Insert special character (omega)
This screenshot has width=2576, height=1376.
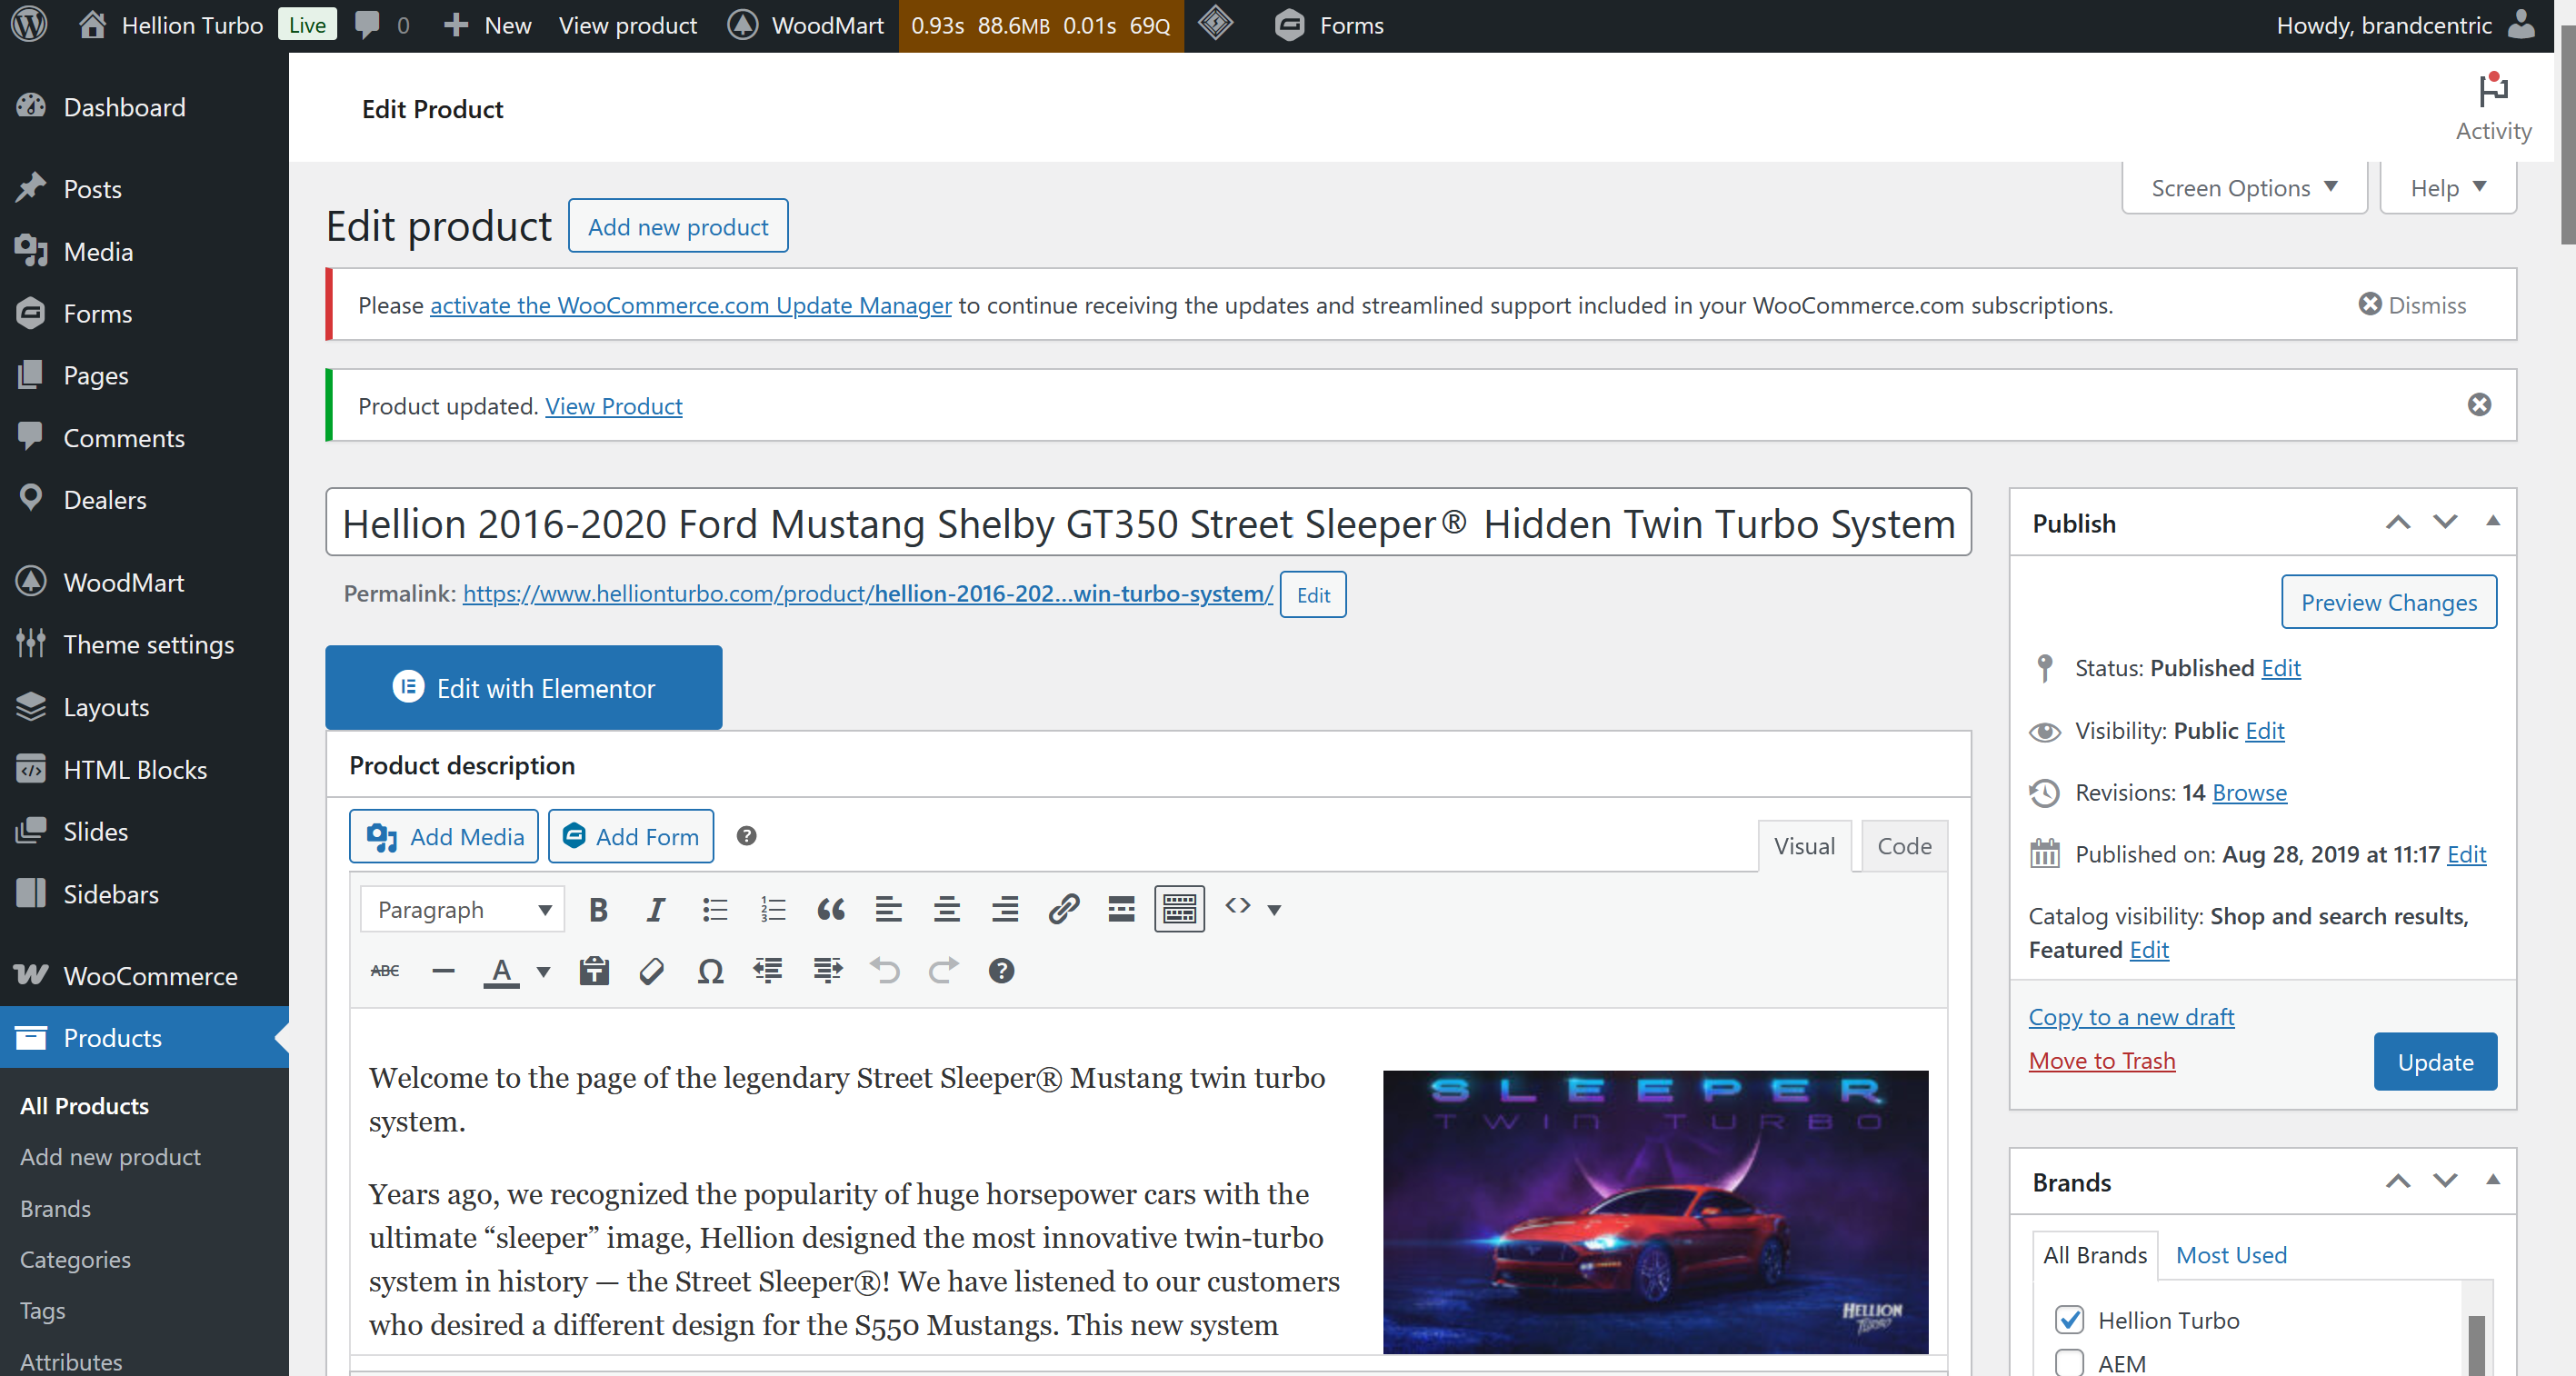(x=710, y=970)
